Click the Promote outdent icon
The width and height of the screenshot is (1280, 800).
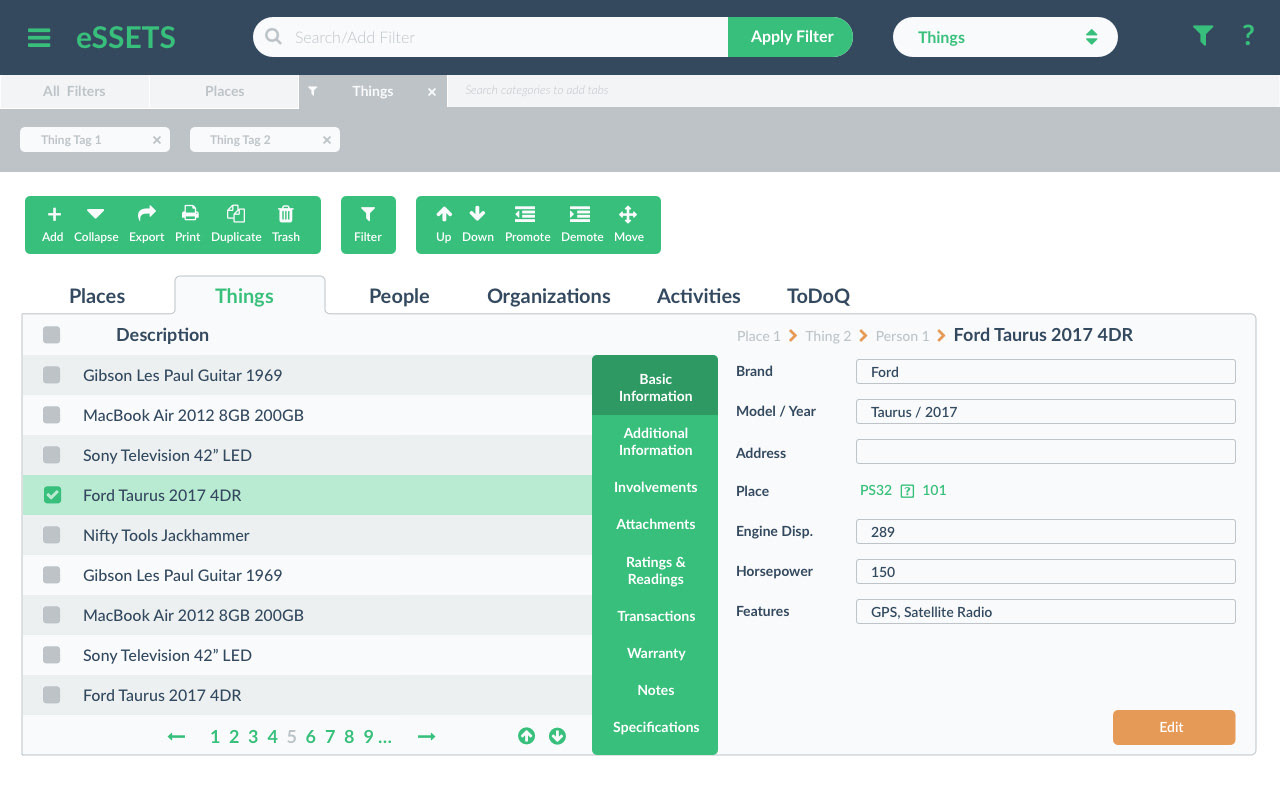pyautogui.click(x=526, y=214)
